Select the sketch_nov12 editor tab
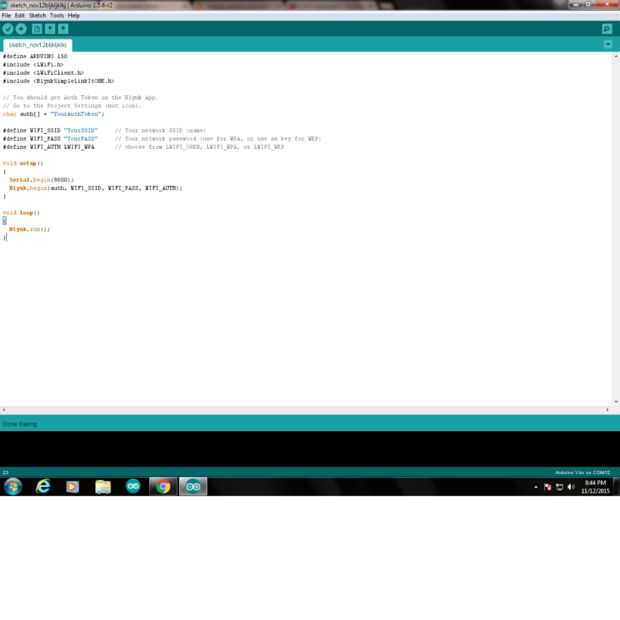 coord(38,45)
